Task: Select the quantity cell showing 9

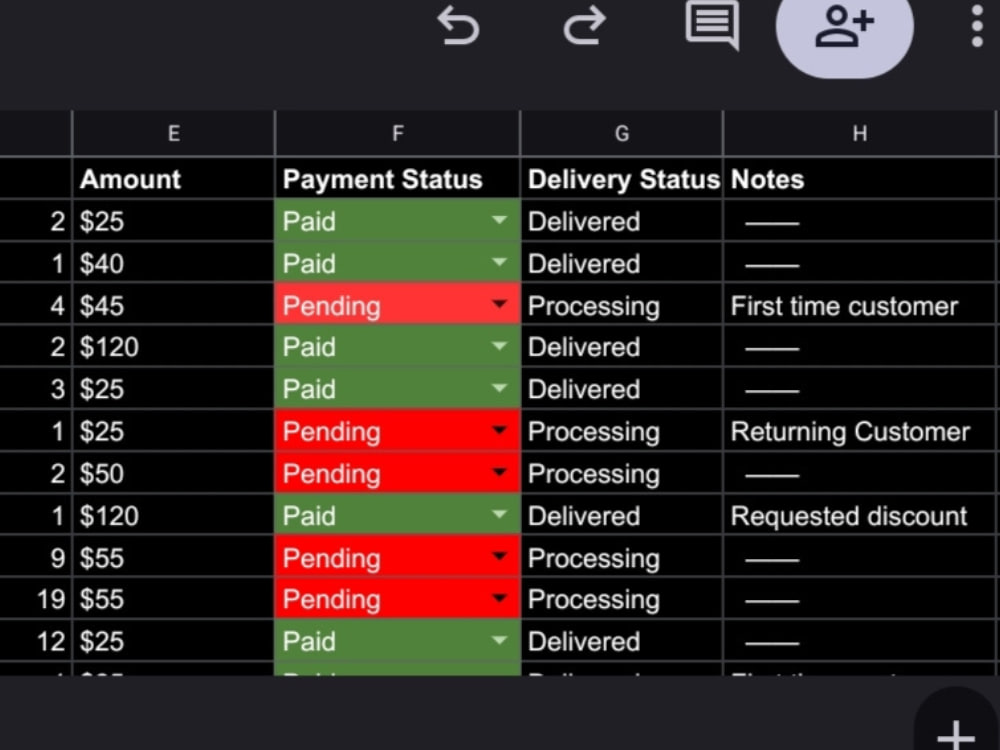Action: click(x=36, y=557)
